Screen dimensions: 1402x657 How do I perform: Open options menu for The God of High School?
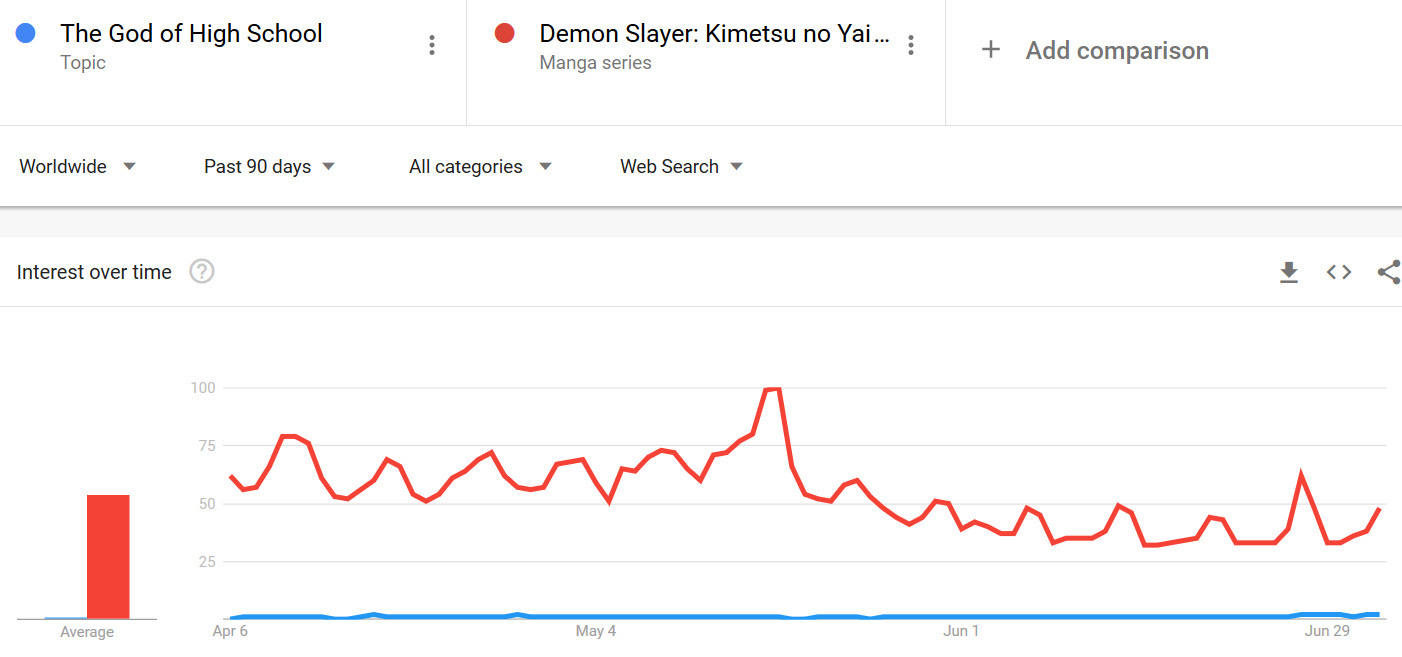tap(432, 45)
